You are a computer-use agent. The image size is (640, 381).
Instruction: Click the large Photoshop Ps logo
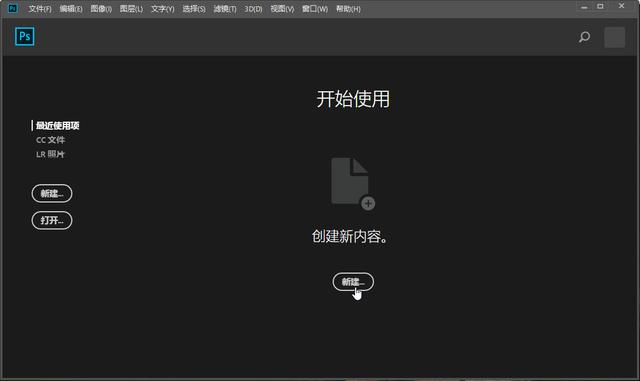[24, 36]
